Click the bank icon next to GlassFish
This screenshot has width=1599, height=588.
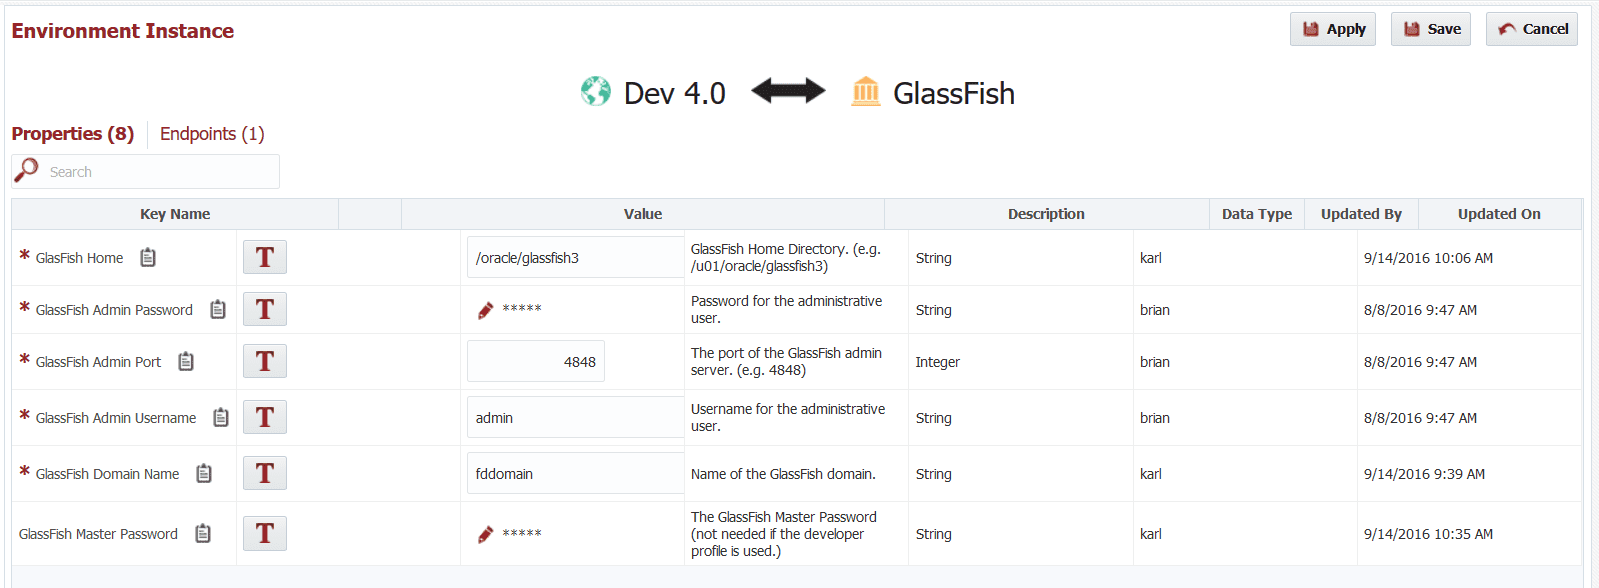866,92
